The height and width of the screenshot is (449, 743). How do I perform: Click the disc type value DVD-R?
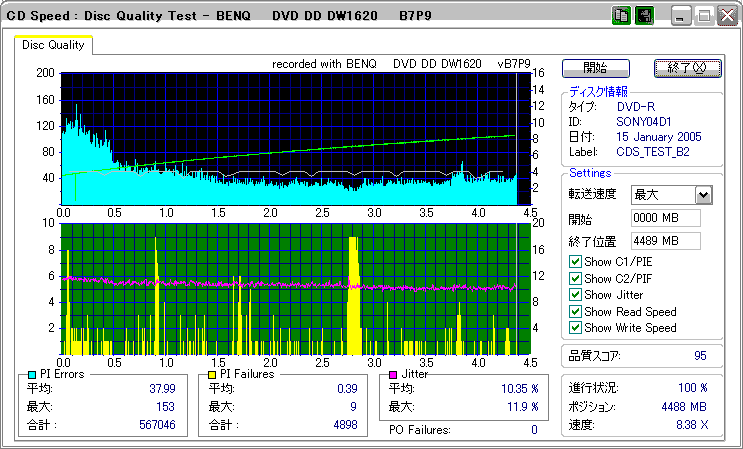636,106
